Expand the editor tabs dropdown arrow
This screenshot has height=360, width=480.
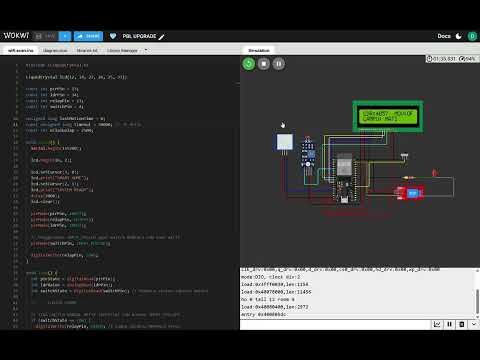tap(146, 50)
